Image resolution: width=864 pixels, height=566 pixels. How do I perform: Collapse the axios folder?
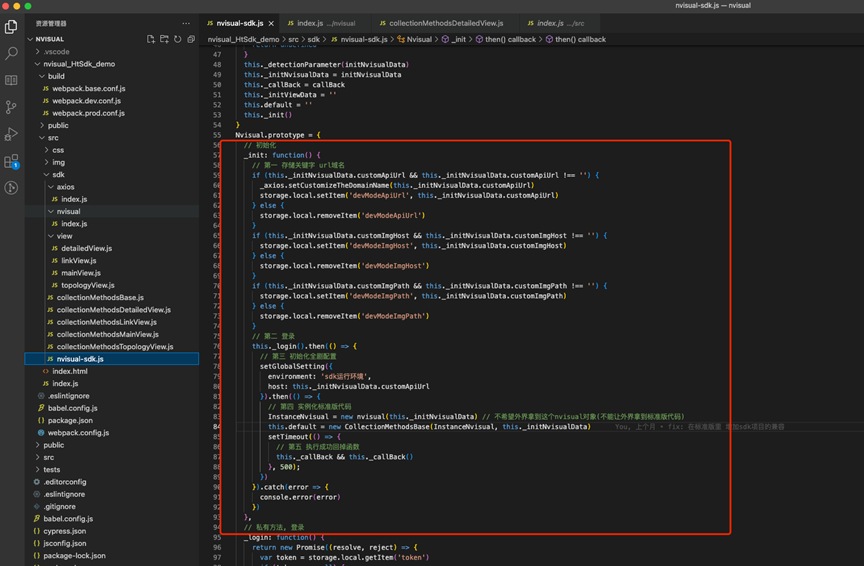(65, 187)
